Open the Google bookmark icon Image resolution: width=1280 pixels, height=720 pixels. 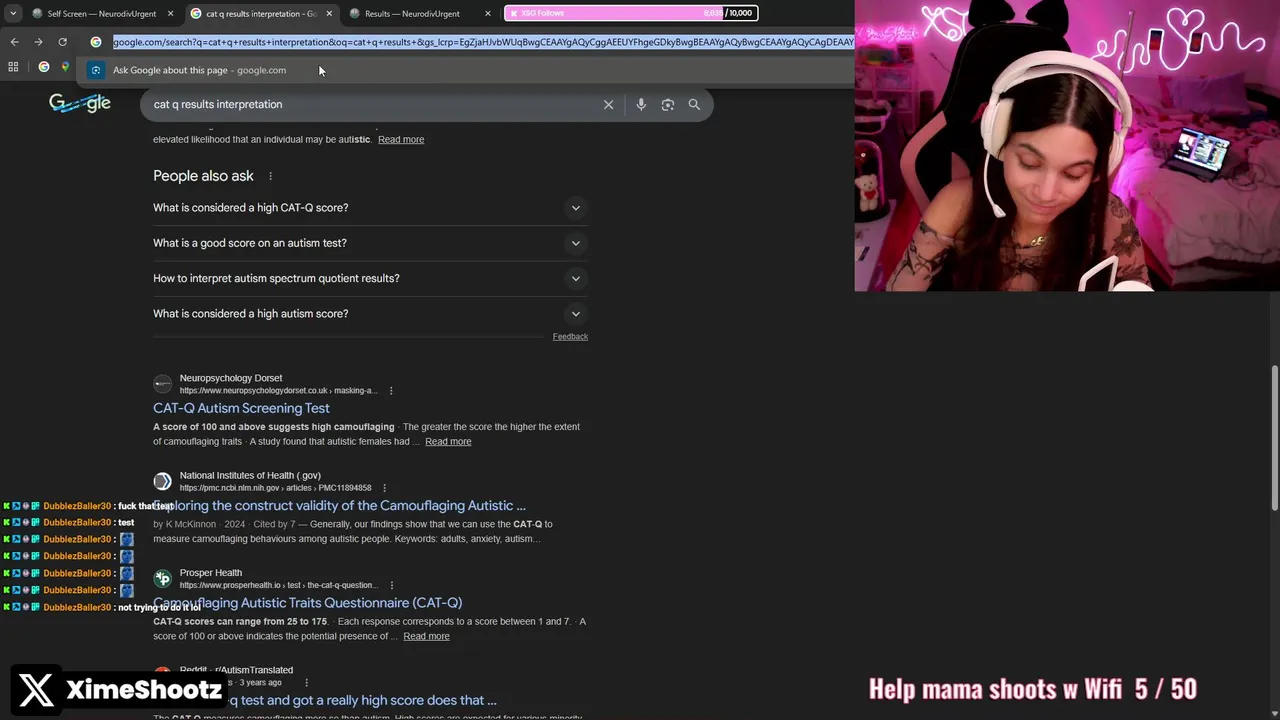43,67
